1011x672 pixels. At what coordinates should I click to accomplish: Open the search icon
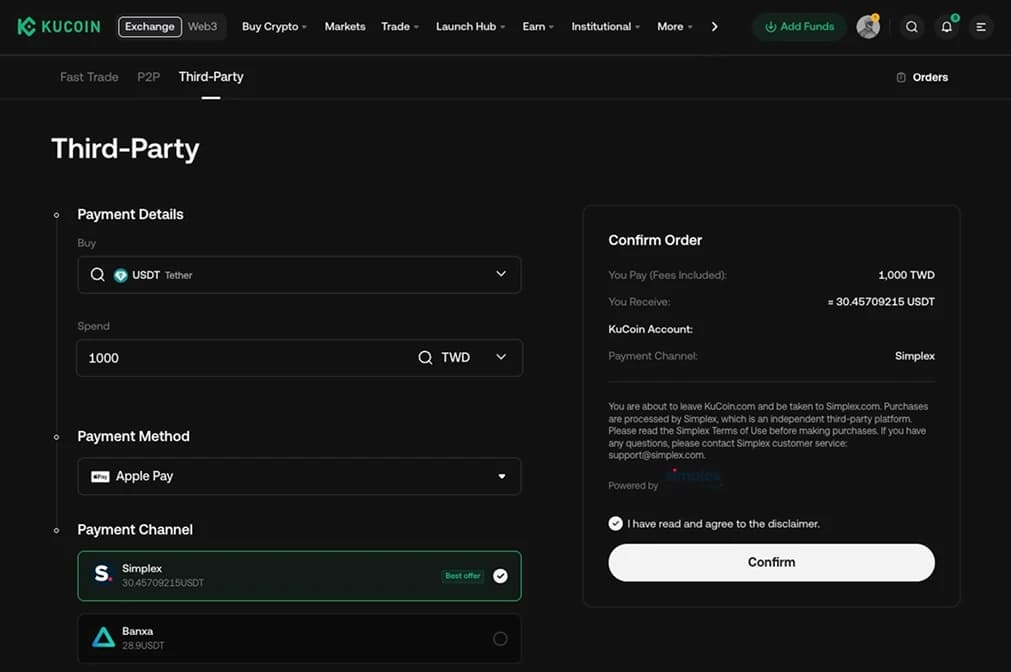coord(911,27)
